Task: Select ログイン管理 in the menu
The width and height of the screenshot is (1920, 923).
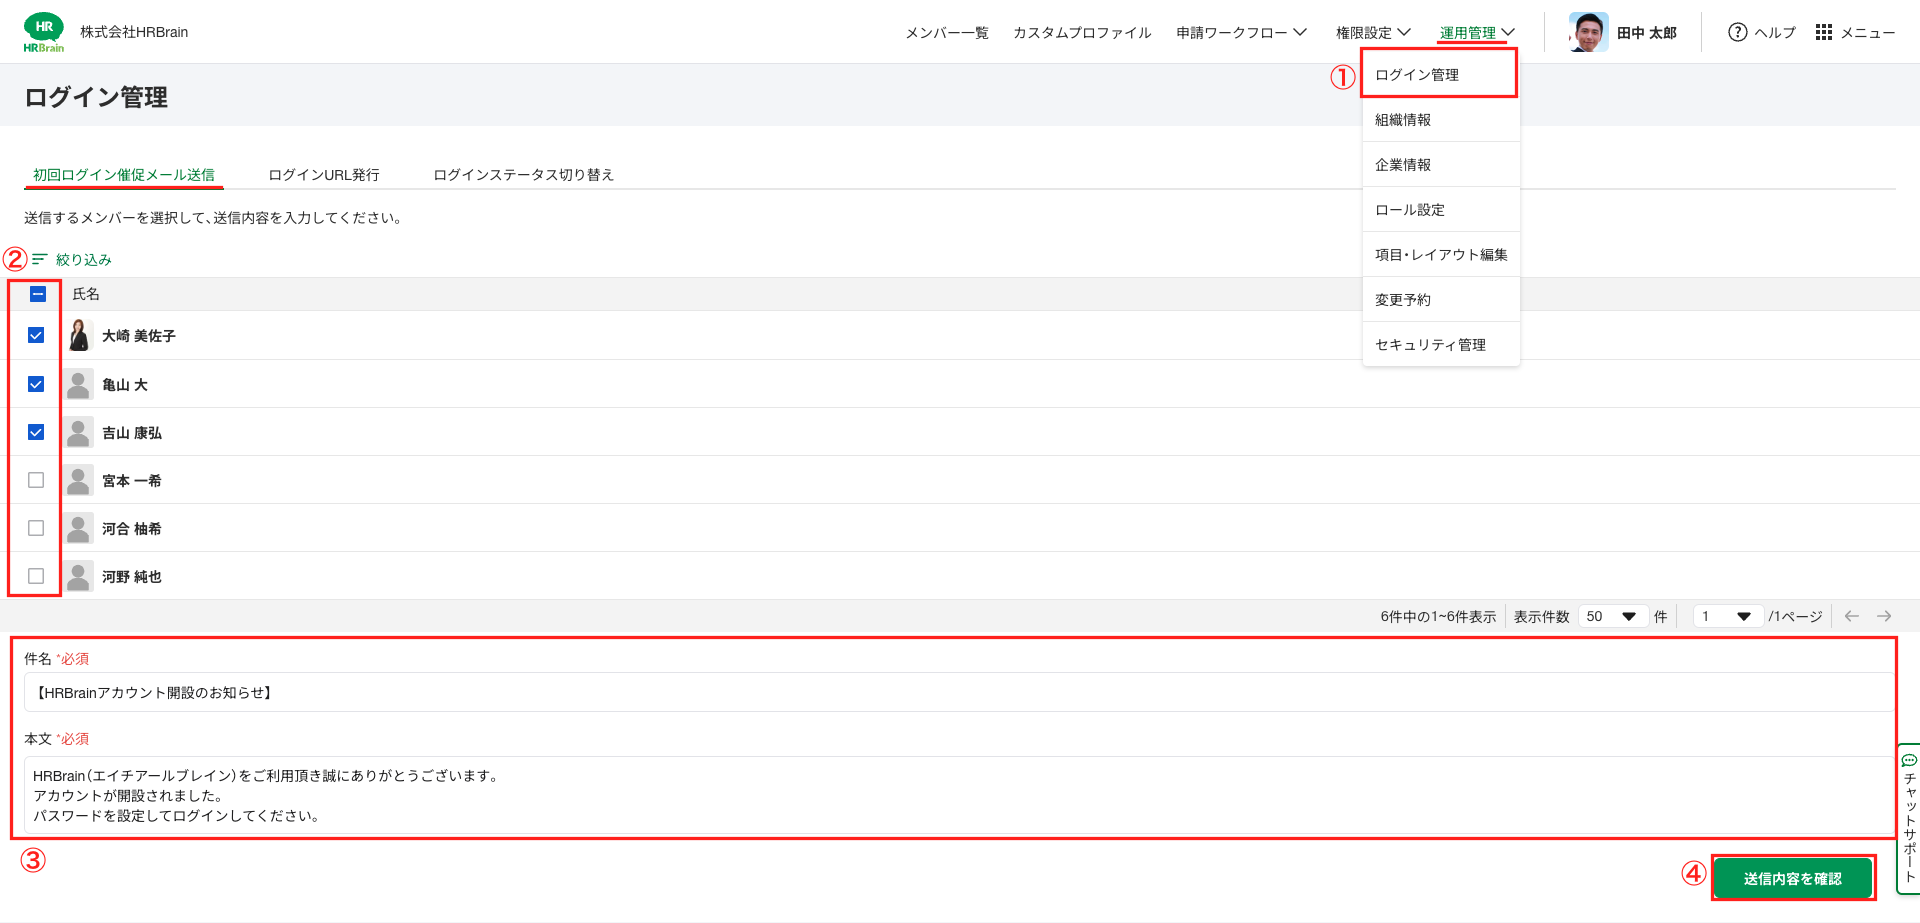Action: click(1417, 75)
